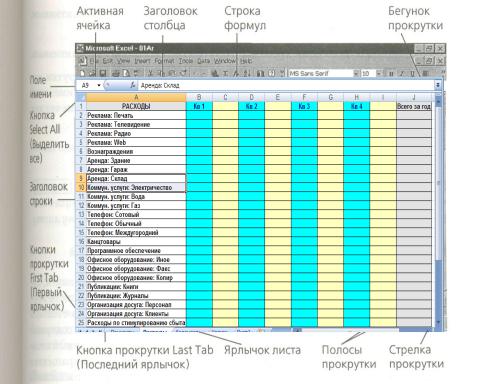Open the Name Box dropdown arrow

[99, 85]
